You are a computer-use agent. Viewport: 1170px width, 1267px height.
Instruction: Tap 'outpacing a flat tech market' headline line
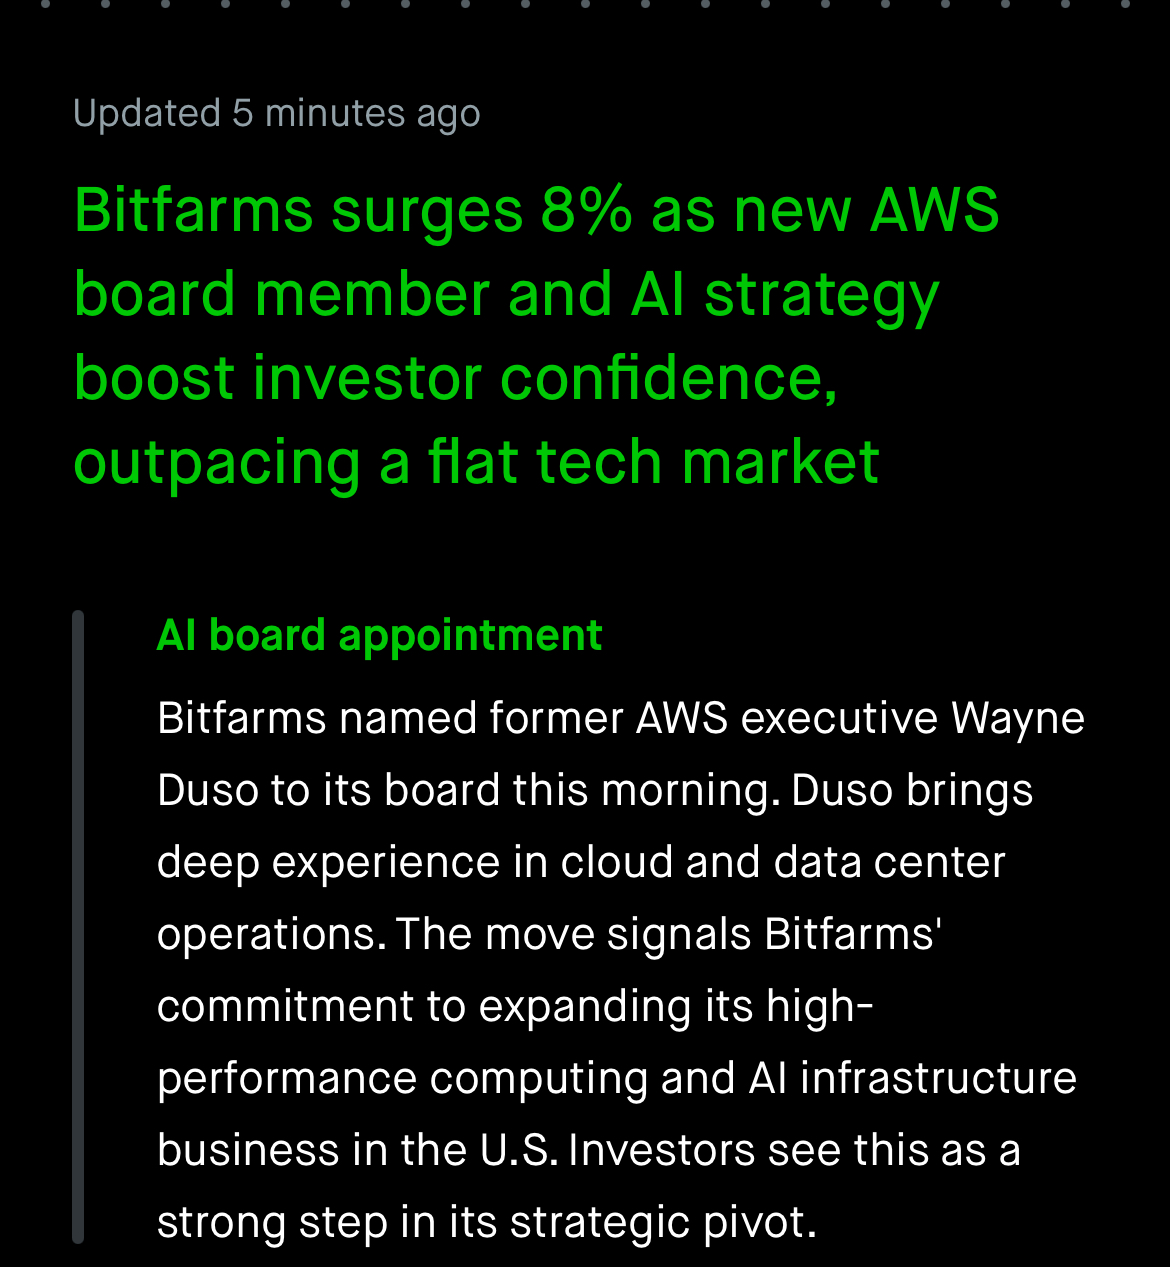tap(477, 463)
